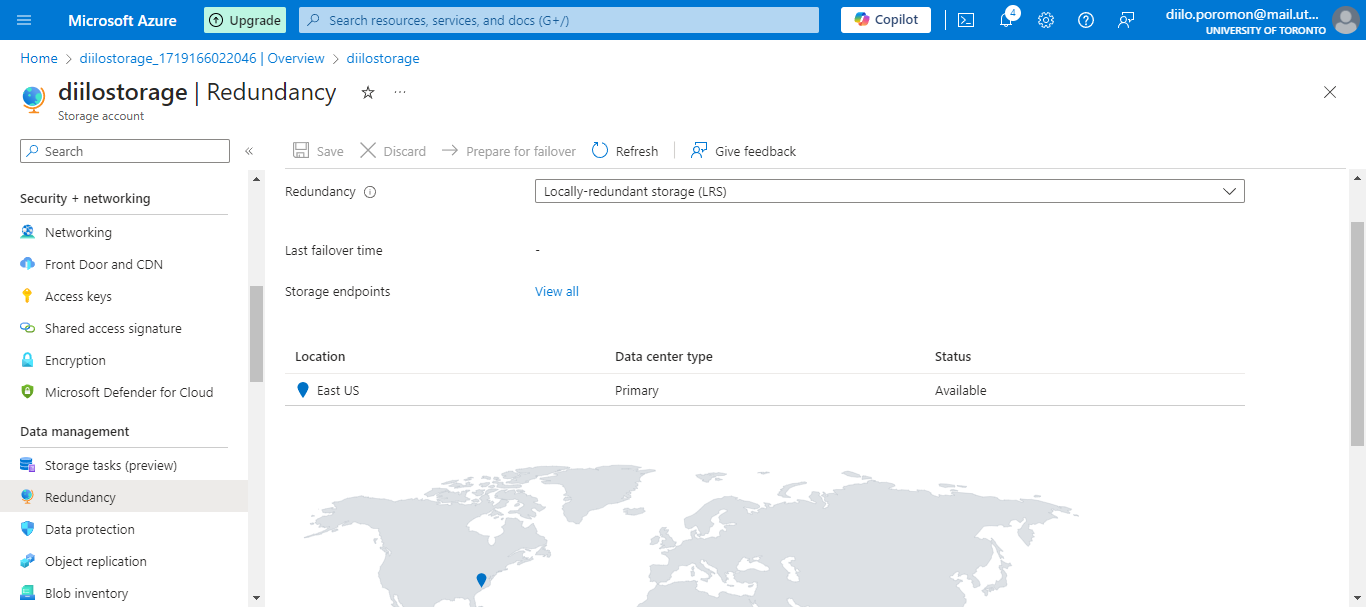Select Data protection in the sidebar

(x=89, y=529)
